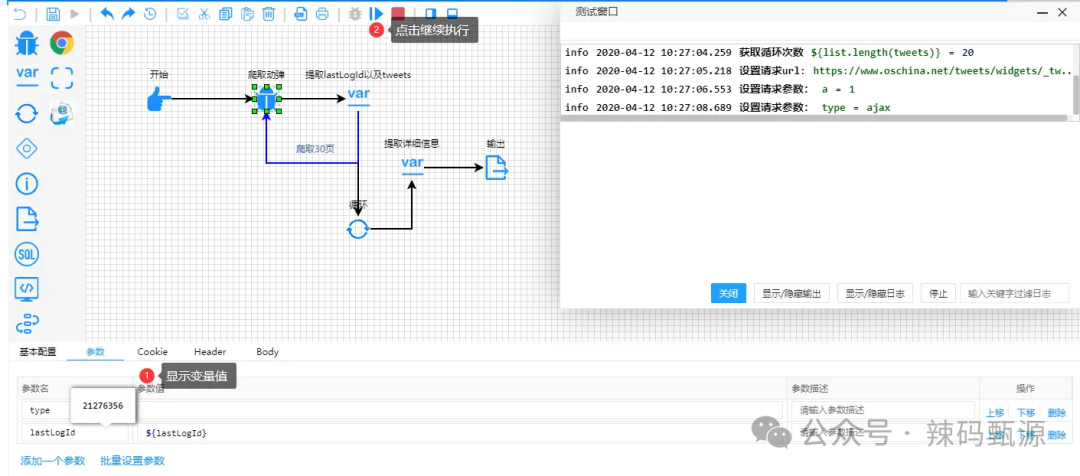Toggle the side panel layout icon
1080x476 pixels.
pos(430,13)
